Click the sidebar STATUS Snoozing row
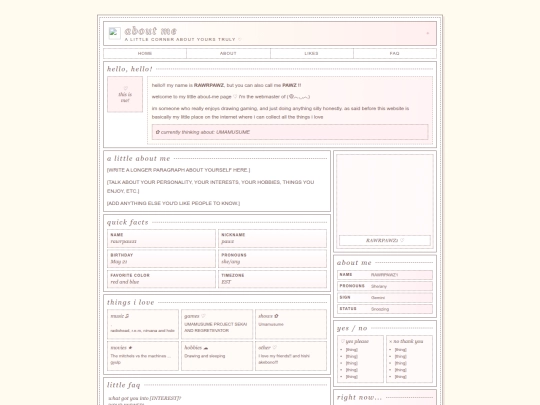This screenshot has height=405, width=540. 385,309
